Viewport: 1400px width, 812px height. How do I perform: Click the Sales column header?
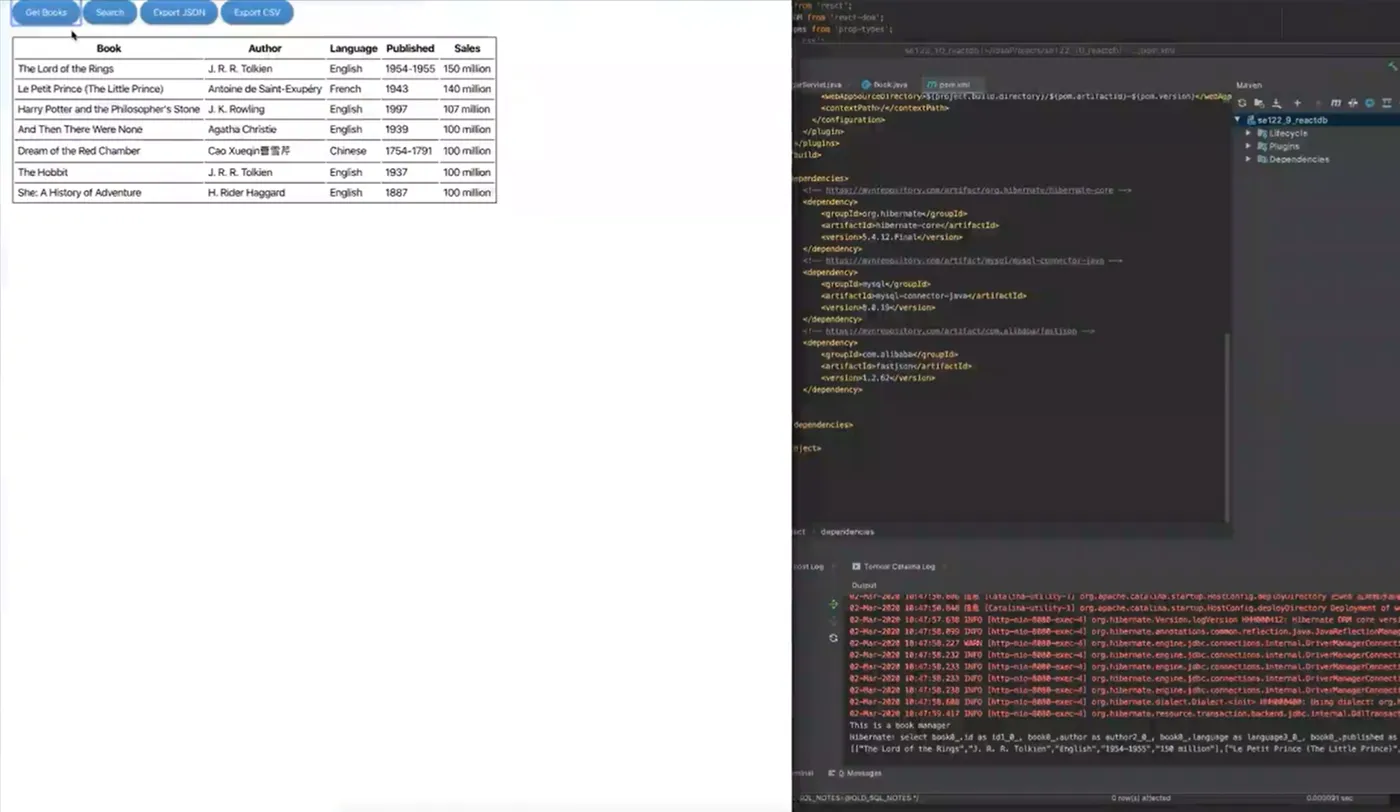(x=467, y=48)
